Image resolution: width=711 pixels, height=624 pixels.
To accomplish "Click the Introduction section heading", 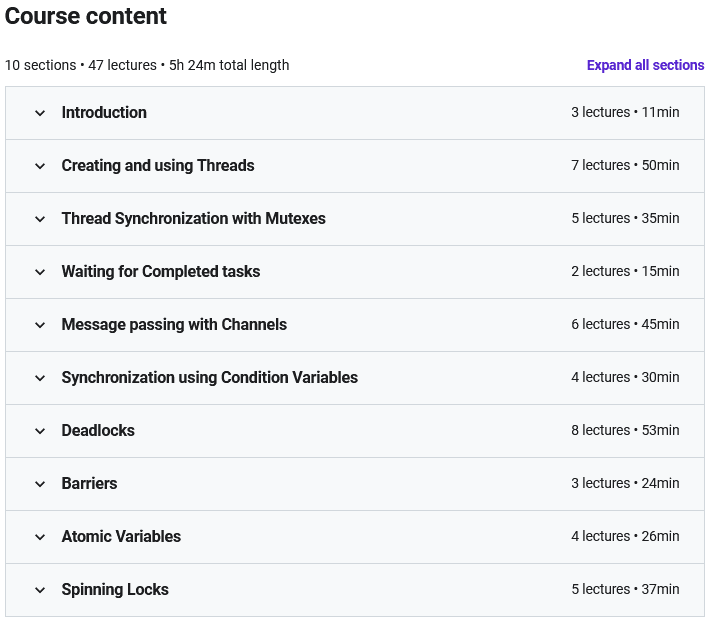I will 104,112.
